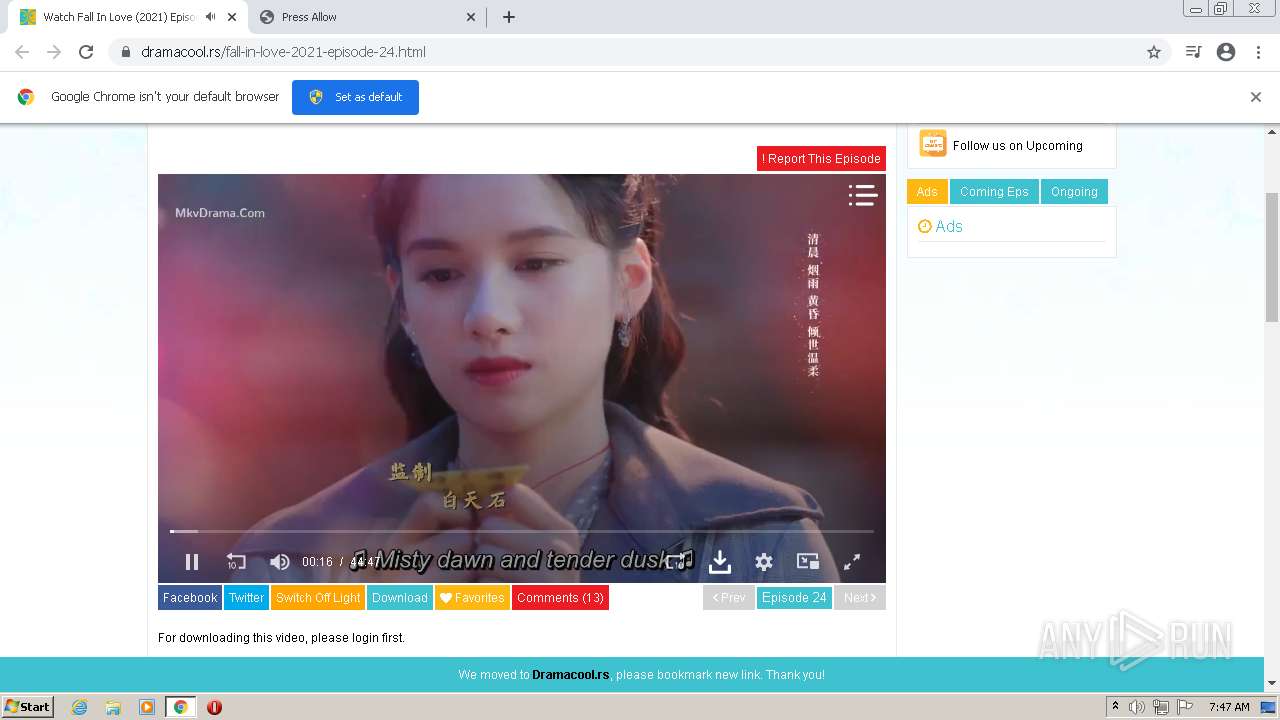The width and height of the screenshot is (1280, 720).
Task: Set Chrome as default browser
Action: coord(355,97)
